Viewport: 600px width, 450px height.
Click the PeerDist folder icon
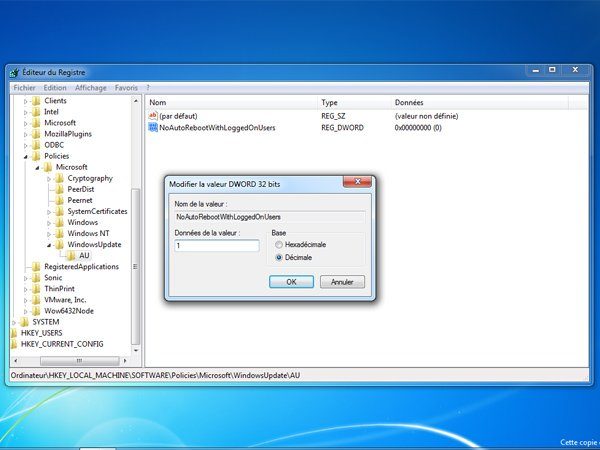pyautogui.click(x=59, y=189)
